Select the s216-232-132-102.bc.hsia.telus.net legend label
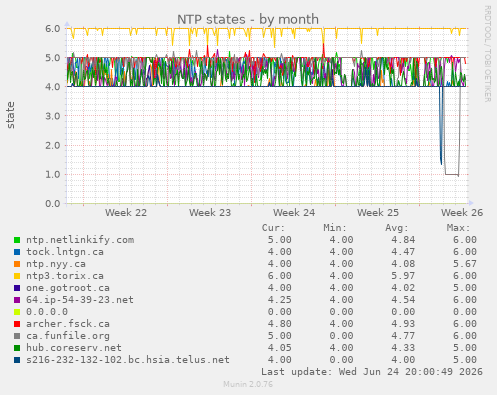The width and height of the screenshot is (497, 395). [128, 360]
